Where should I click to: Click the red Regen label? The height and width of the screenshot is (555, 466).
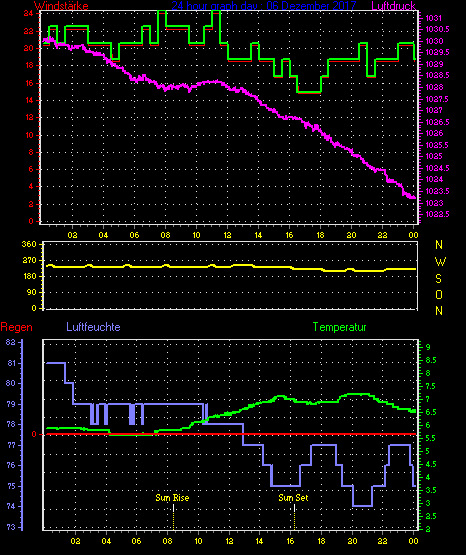pyautogui.click(x=16, y=327)
